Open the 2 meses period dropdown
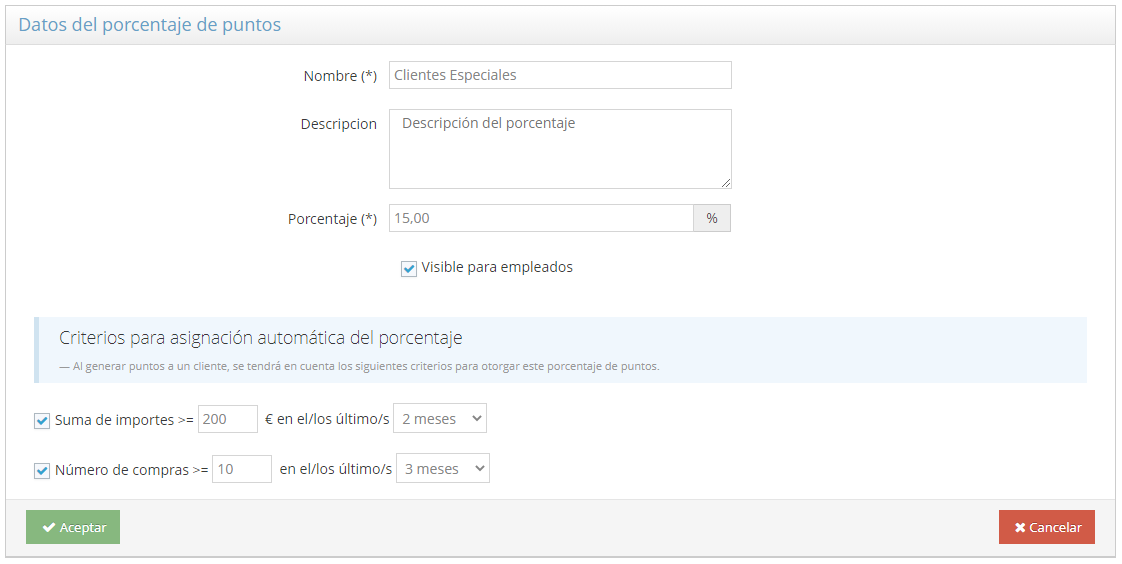The image size is (1122, 564). pos(440,419)
